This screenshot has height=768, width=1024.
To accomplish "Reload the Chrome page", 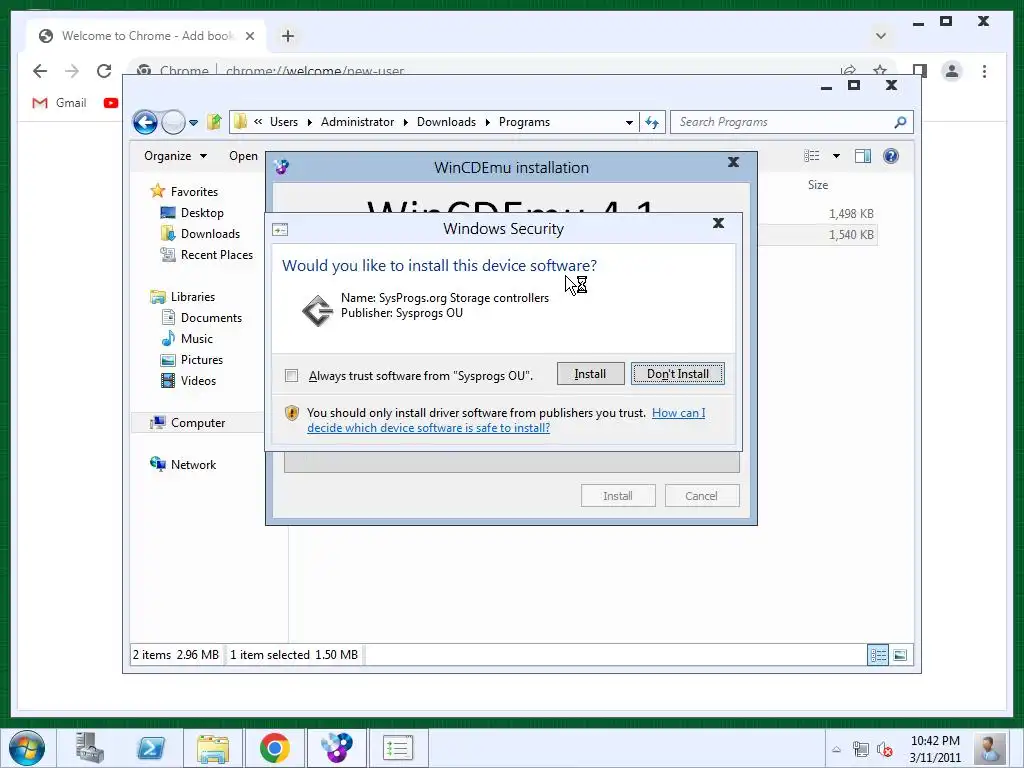I will (x=104, y=71).
